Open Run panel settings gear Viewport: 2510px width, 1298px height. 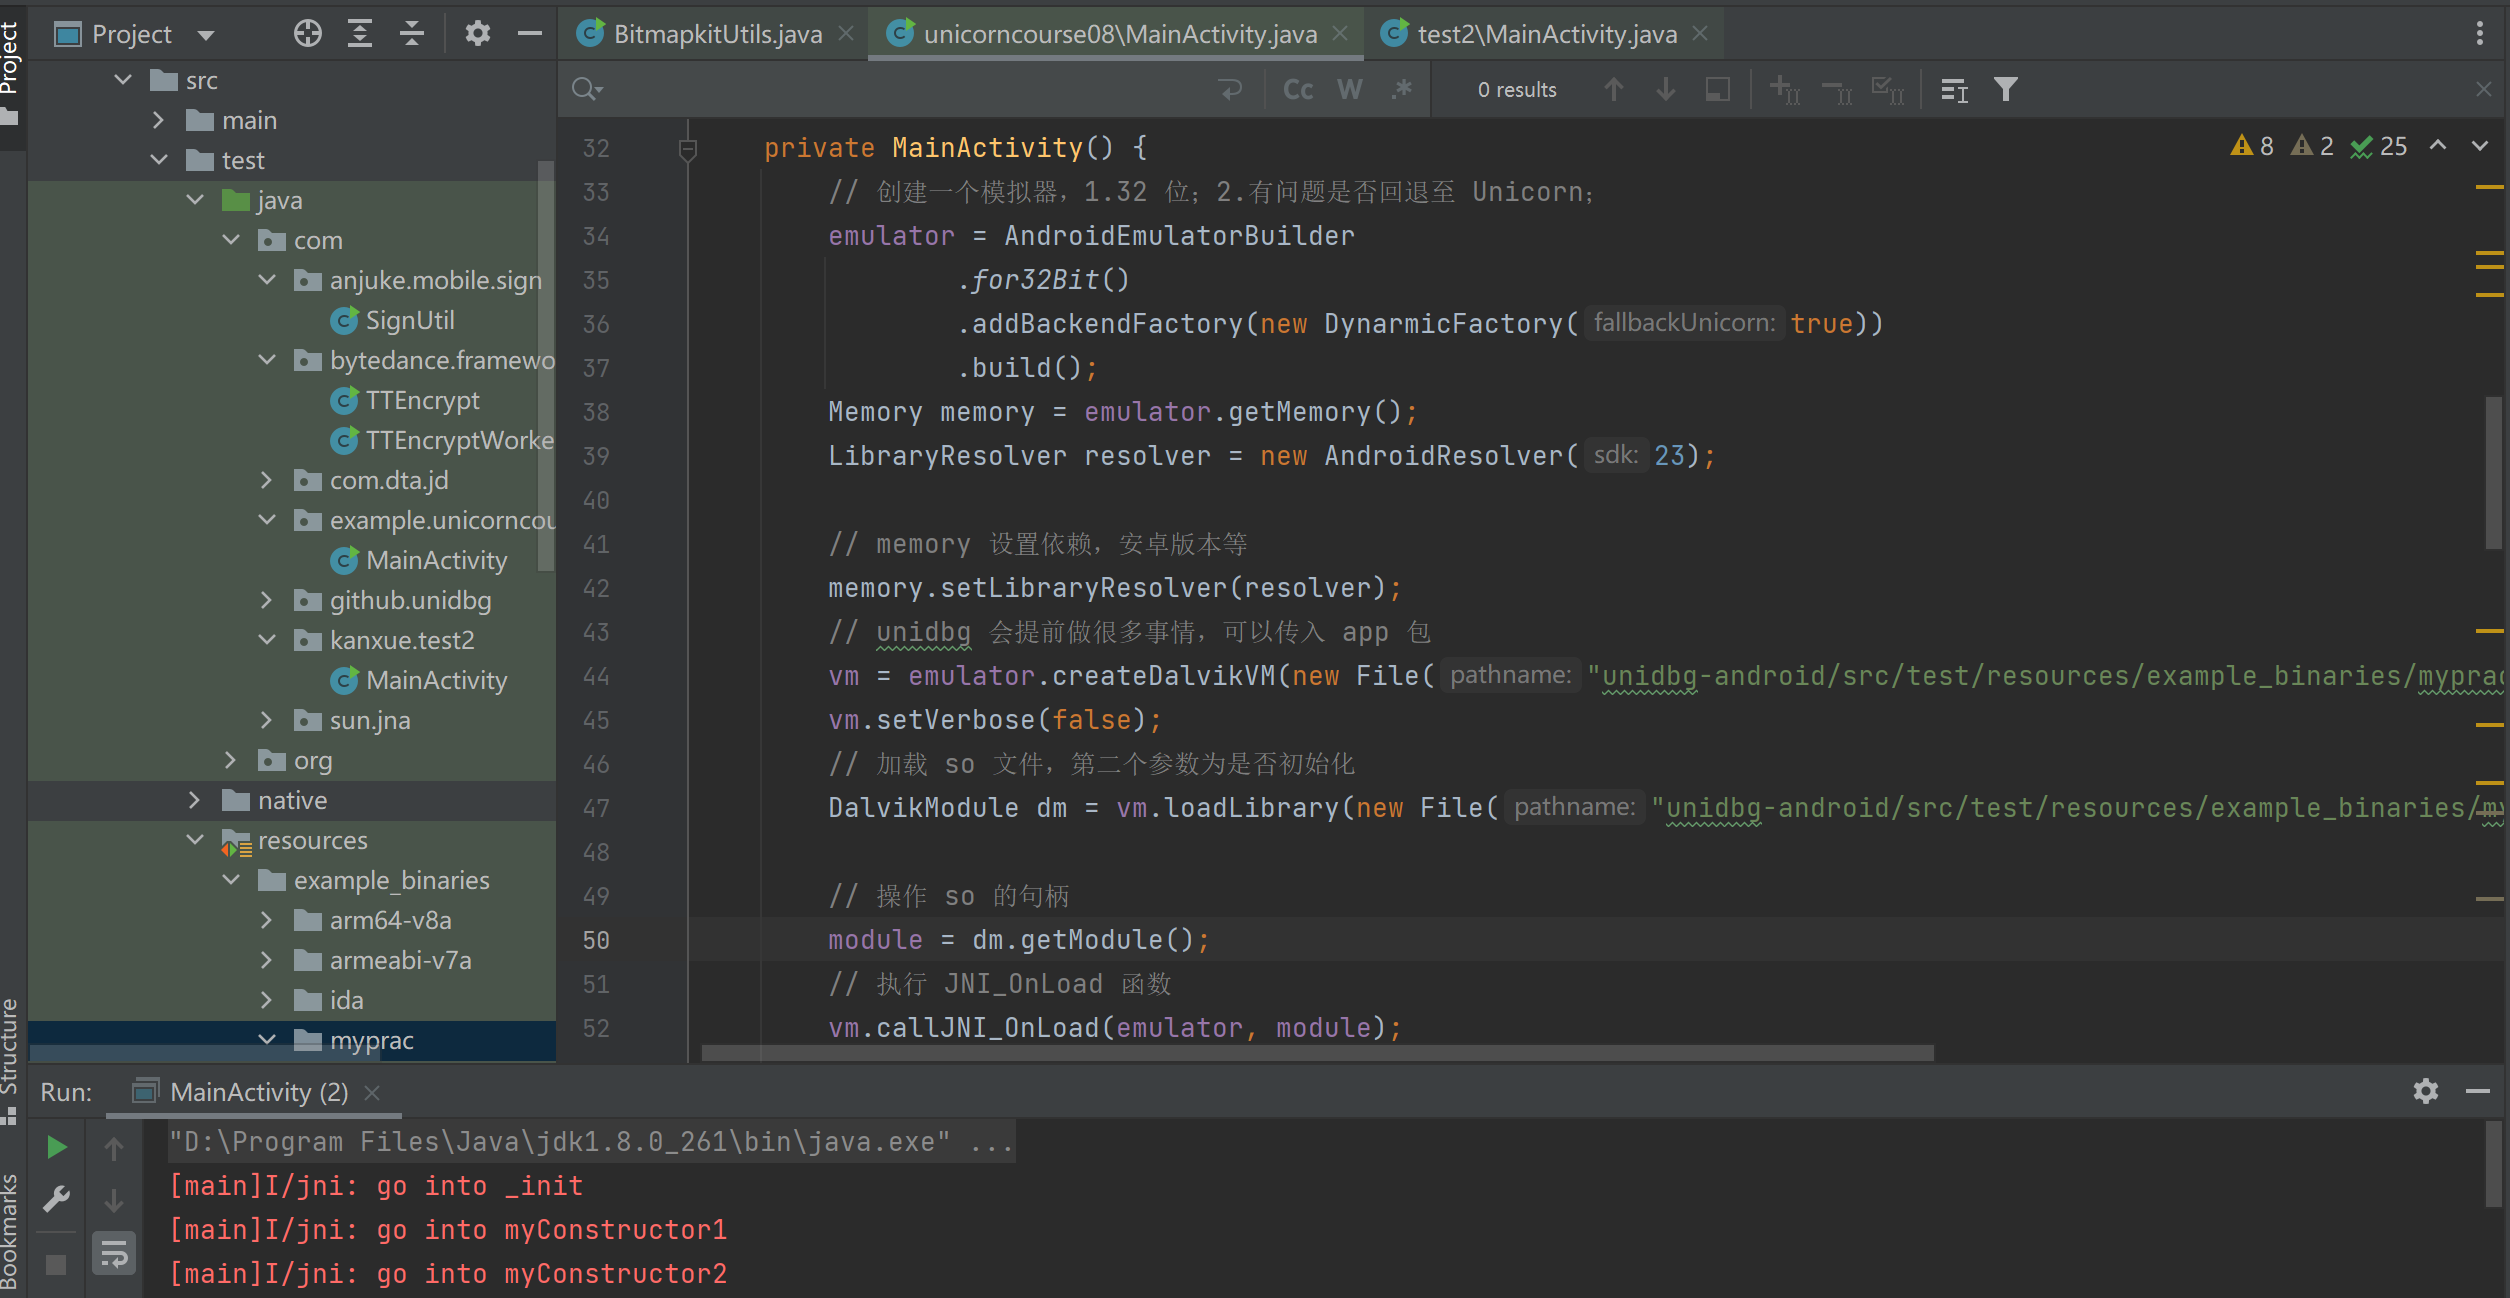click(x=2425, y=1091)
